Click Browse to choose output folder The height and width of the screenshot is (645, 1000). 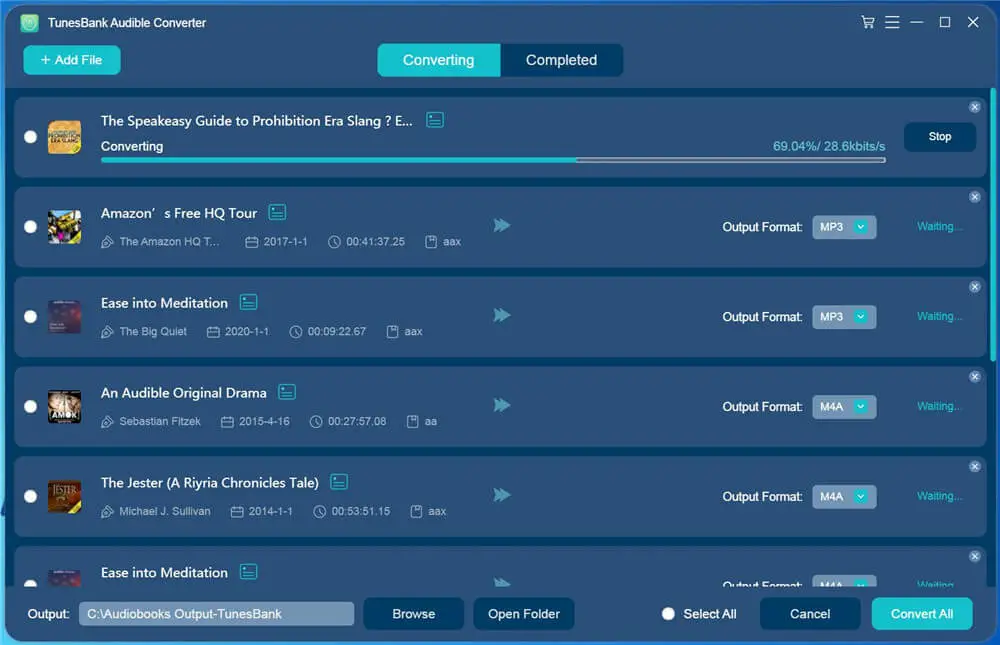(414, 614)
